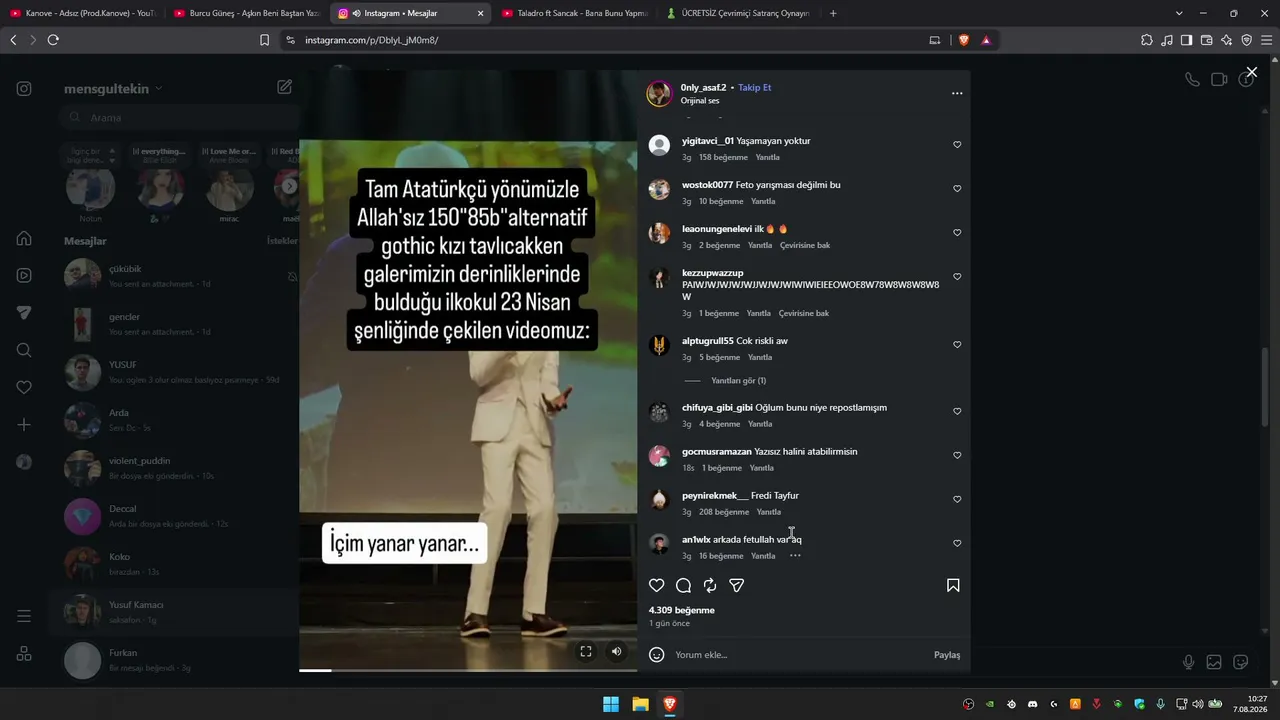The image size is (1280, 720).
Task: Open a new browser tab
Action: click(x=833, y=13)
